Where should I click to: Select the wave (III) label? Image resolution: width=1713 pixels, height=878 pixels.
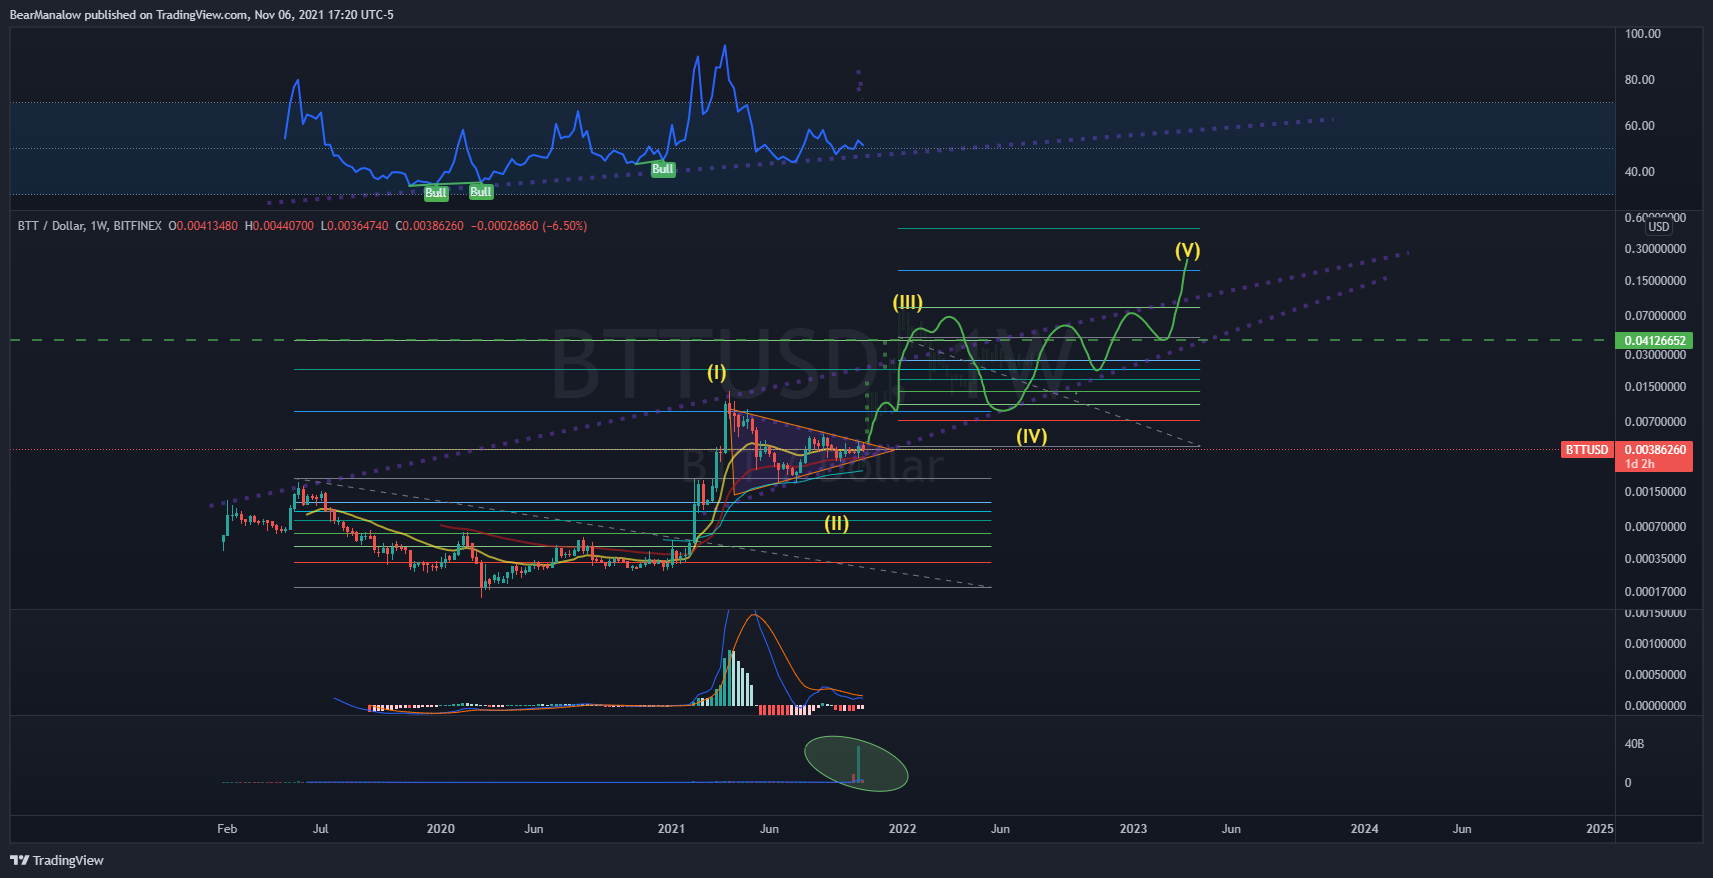click(907, 302)
